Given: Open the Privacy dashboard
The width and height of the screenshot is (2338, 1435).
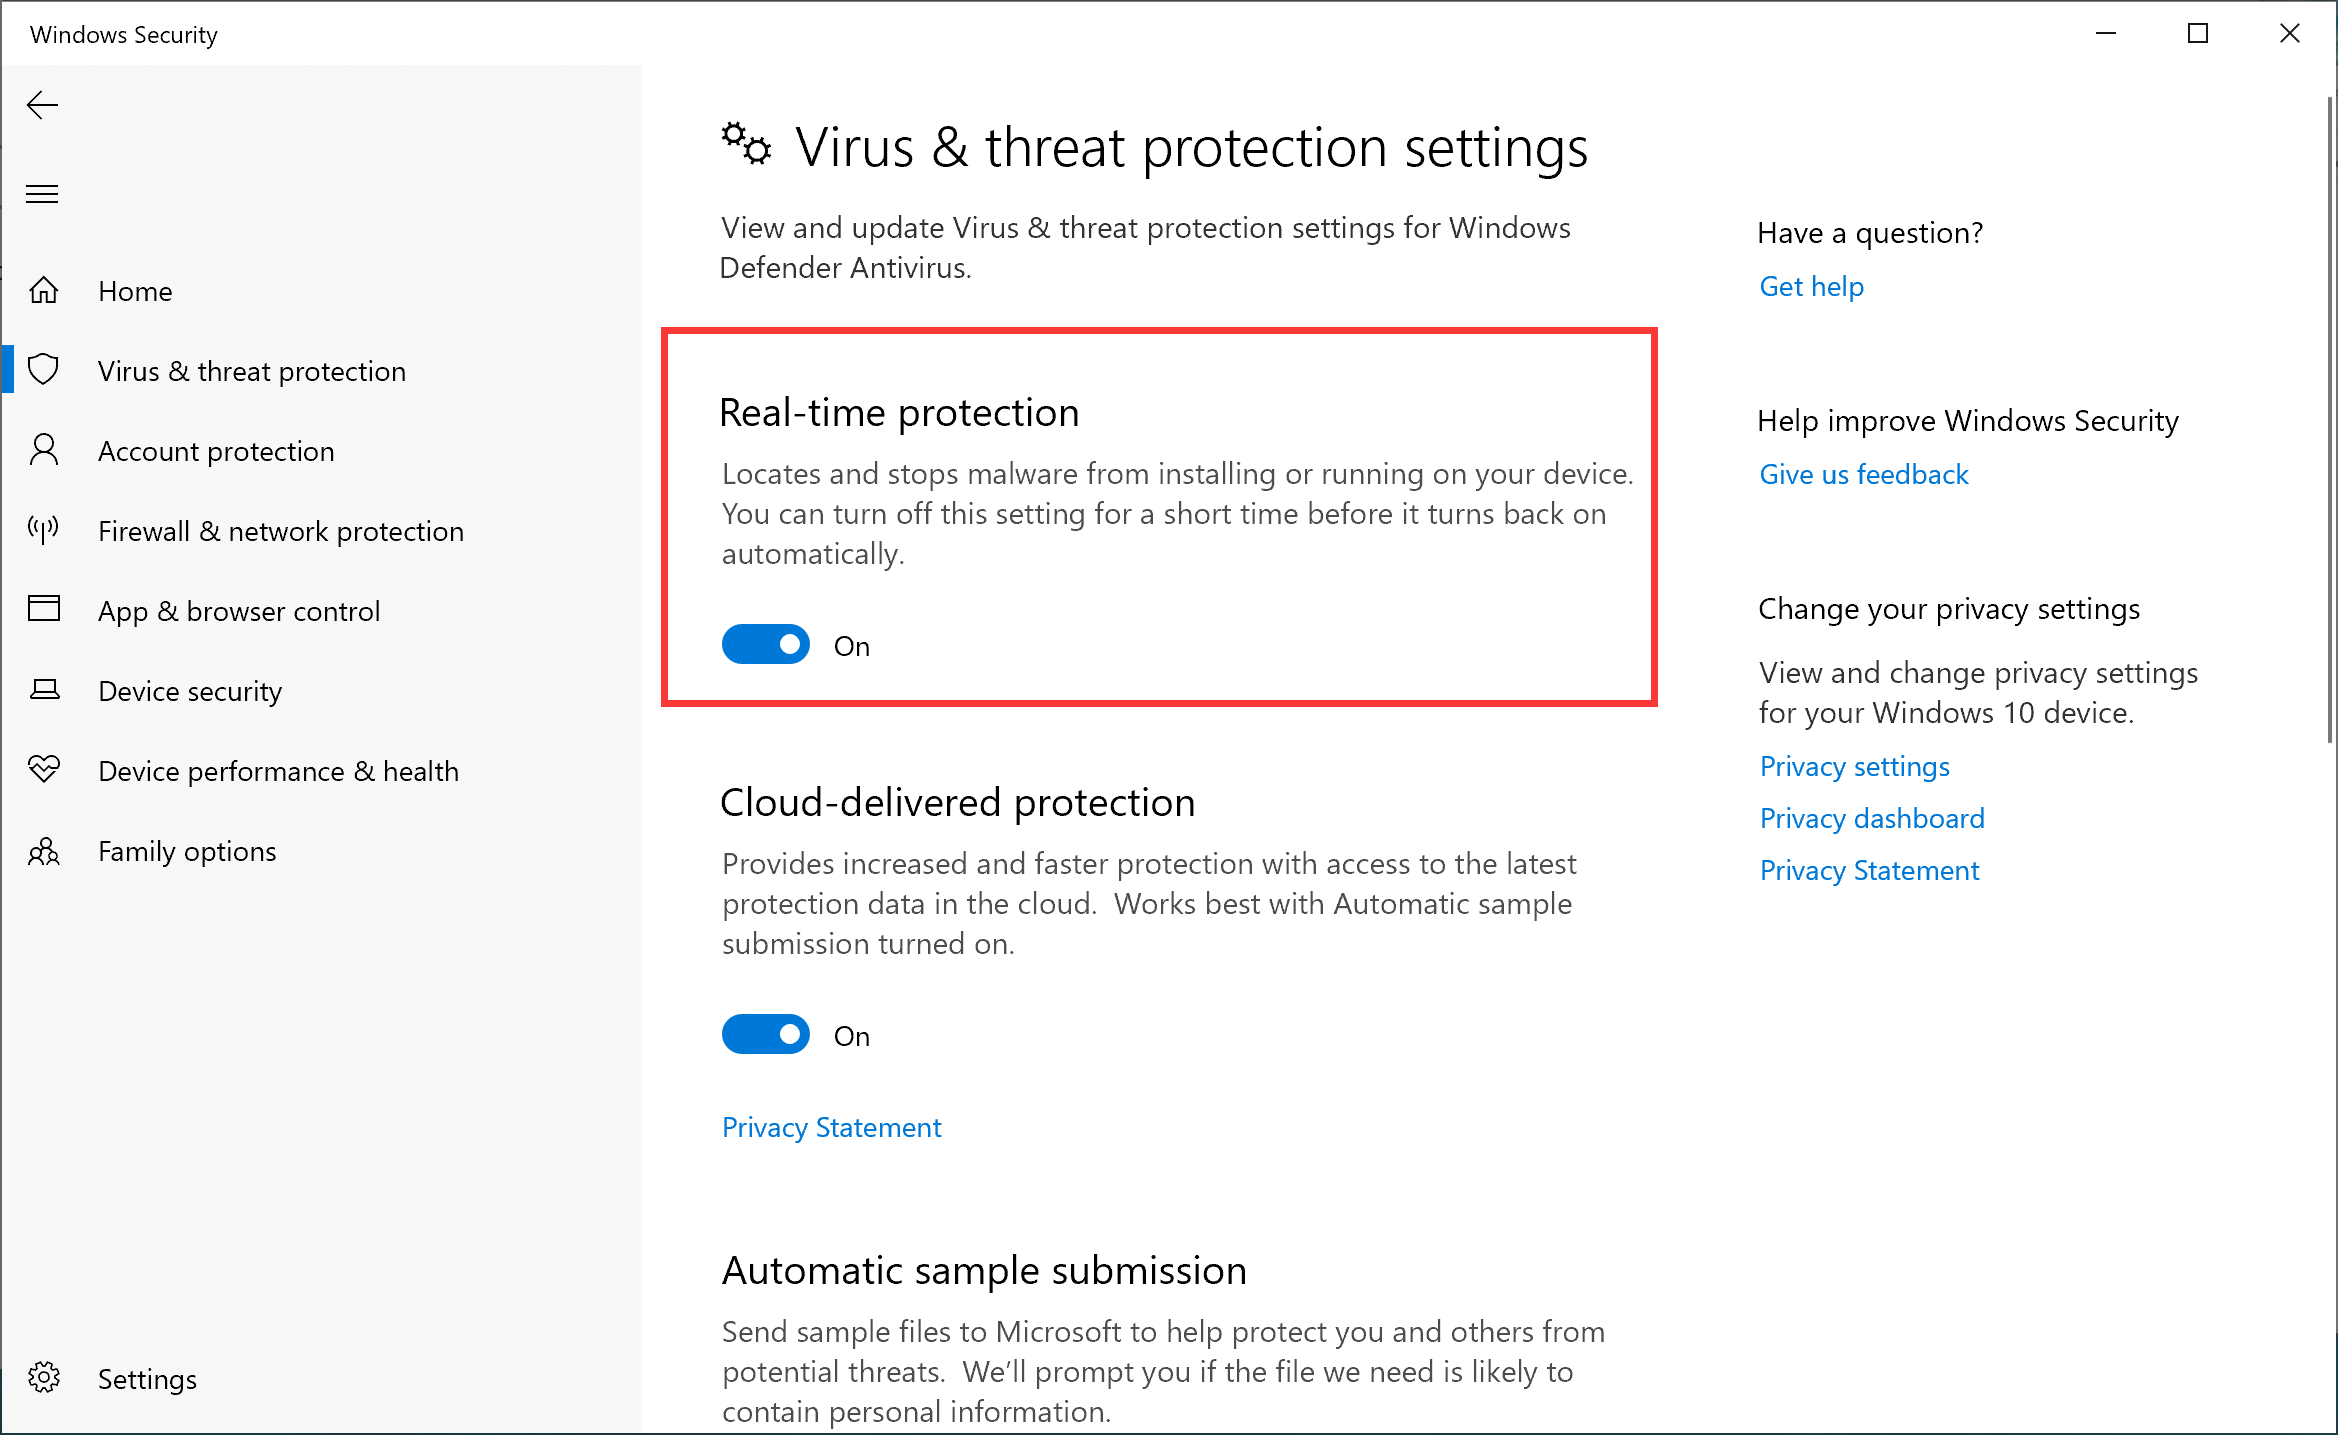Looking at the screenshot, I should tap(1871, 818).
